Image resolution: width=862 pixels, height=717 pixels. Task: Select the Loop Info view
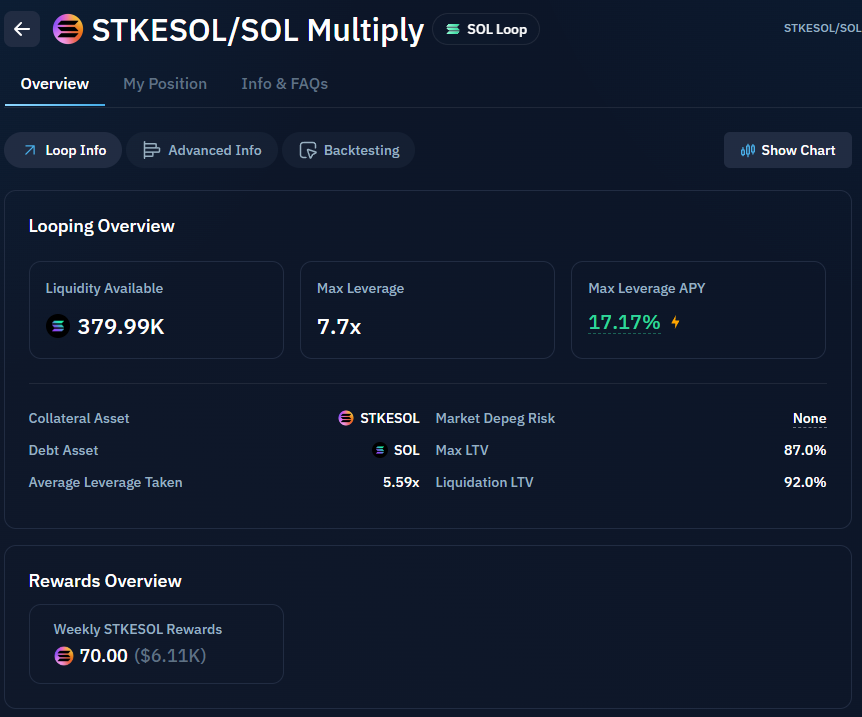pyautogui.click(x=63, y=150)
